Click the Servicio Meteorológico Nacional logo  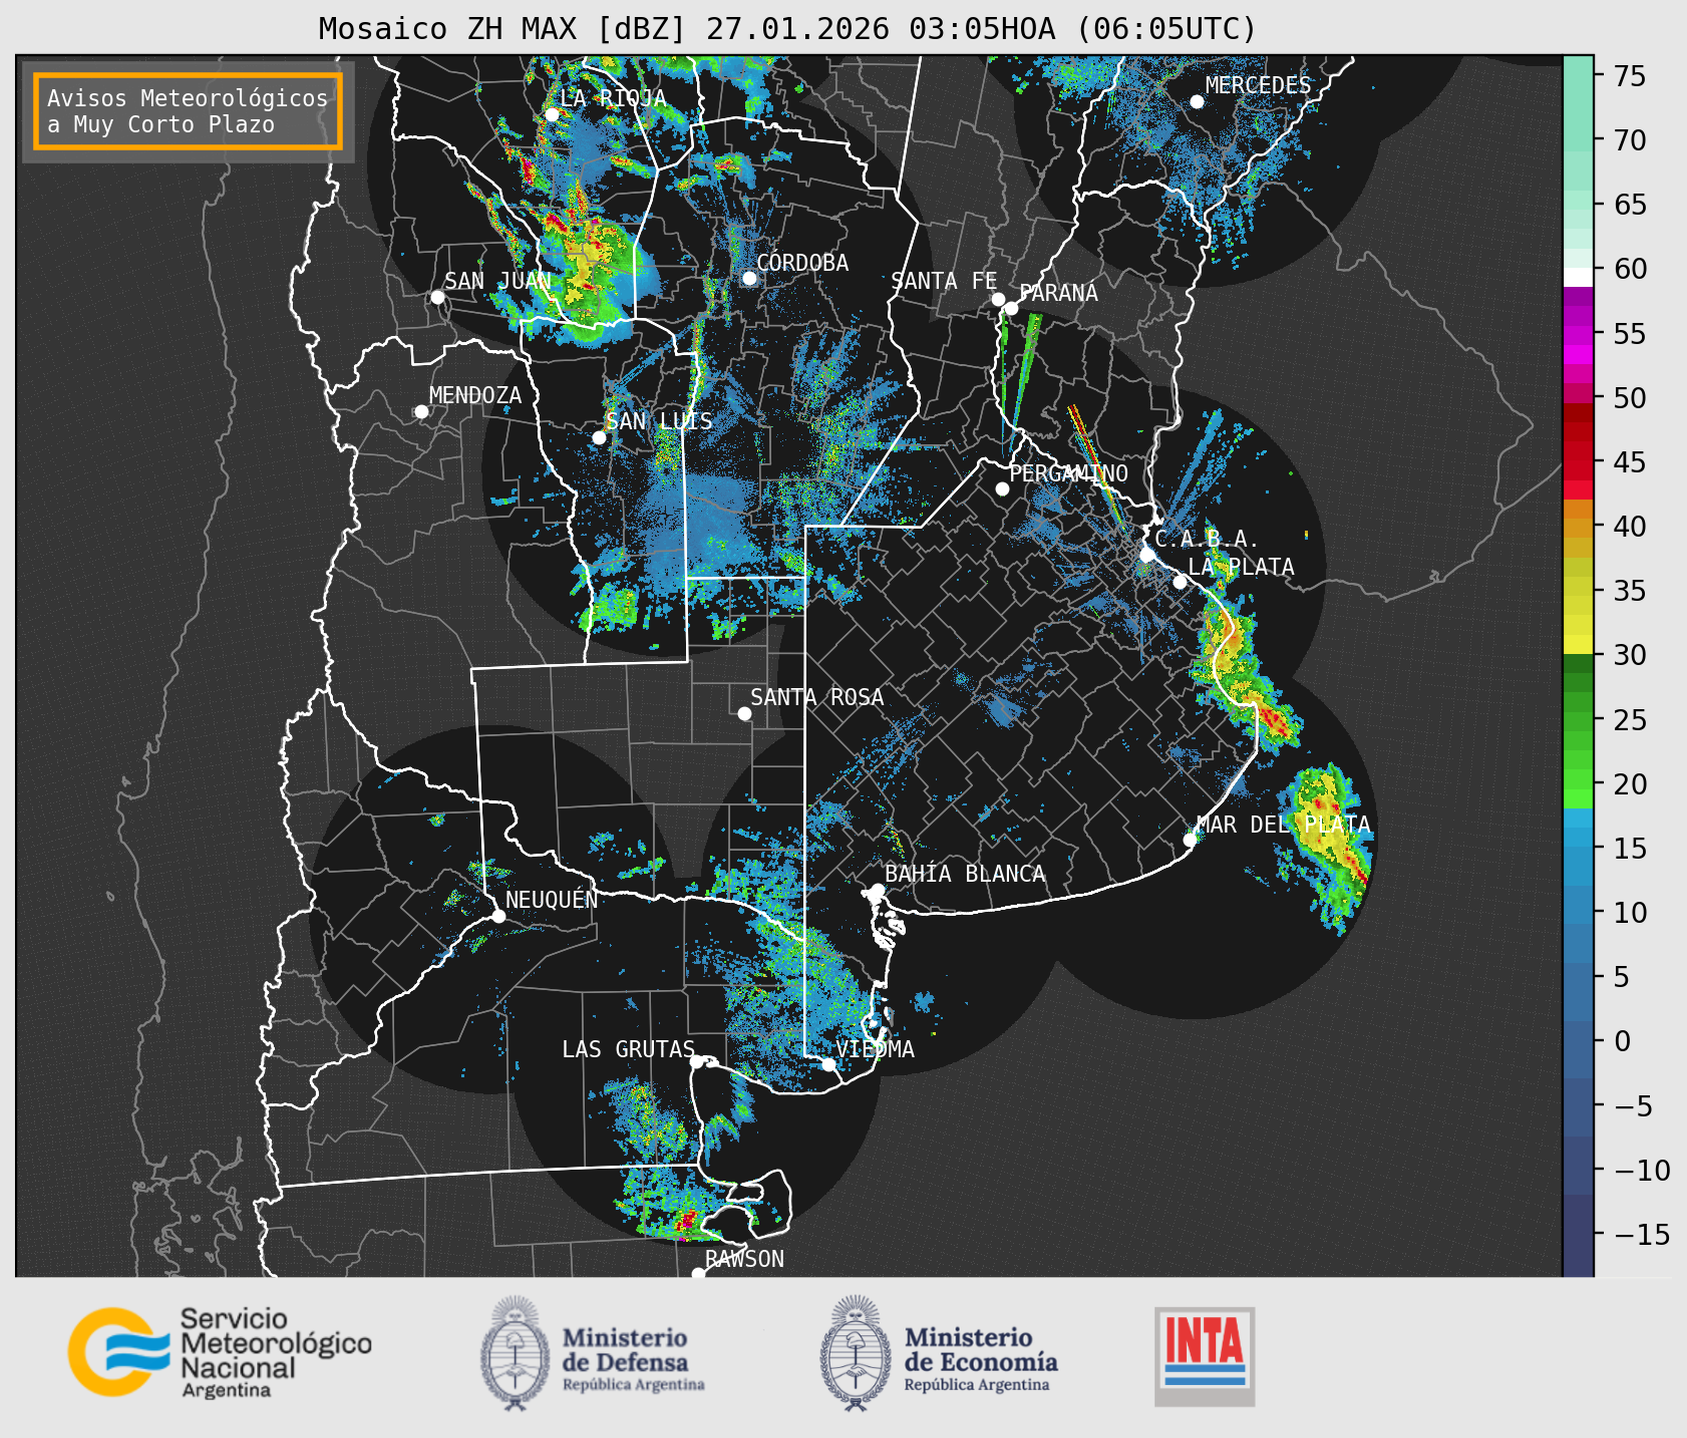[219, 1353]
